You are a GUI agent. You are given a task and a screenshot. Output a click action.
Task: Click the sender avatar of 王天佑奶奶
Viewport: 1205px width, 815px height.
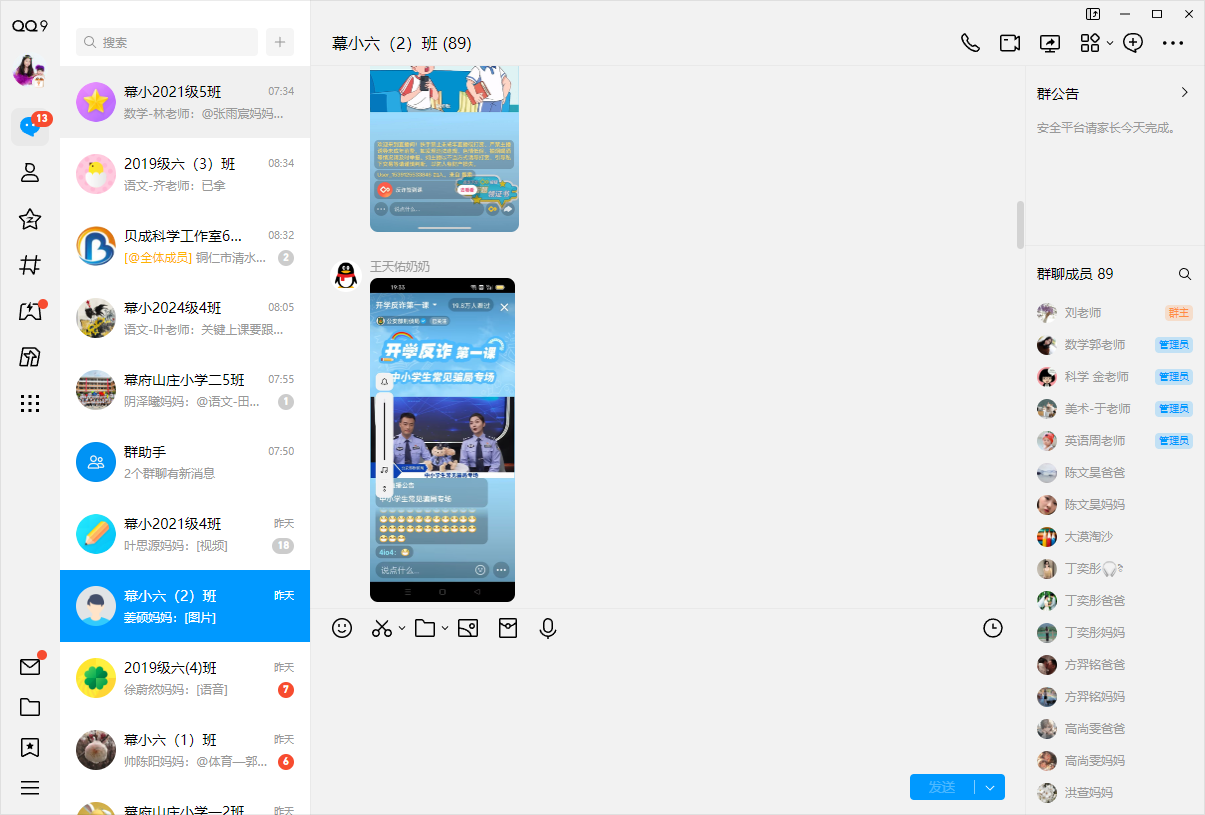tap(345, 275)
